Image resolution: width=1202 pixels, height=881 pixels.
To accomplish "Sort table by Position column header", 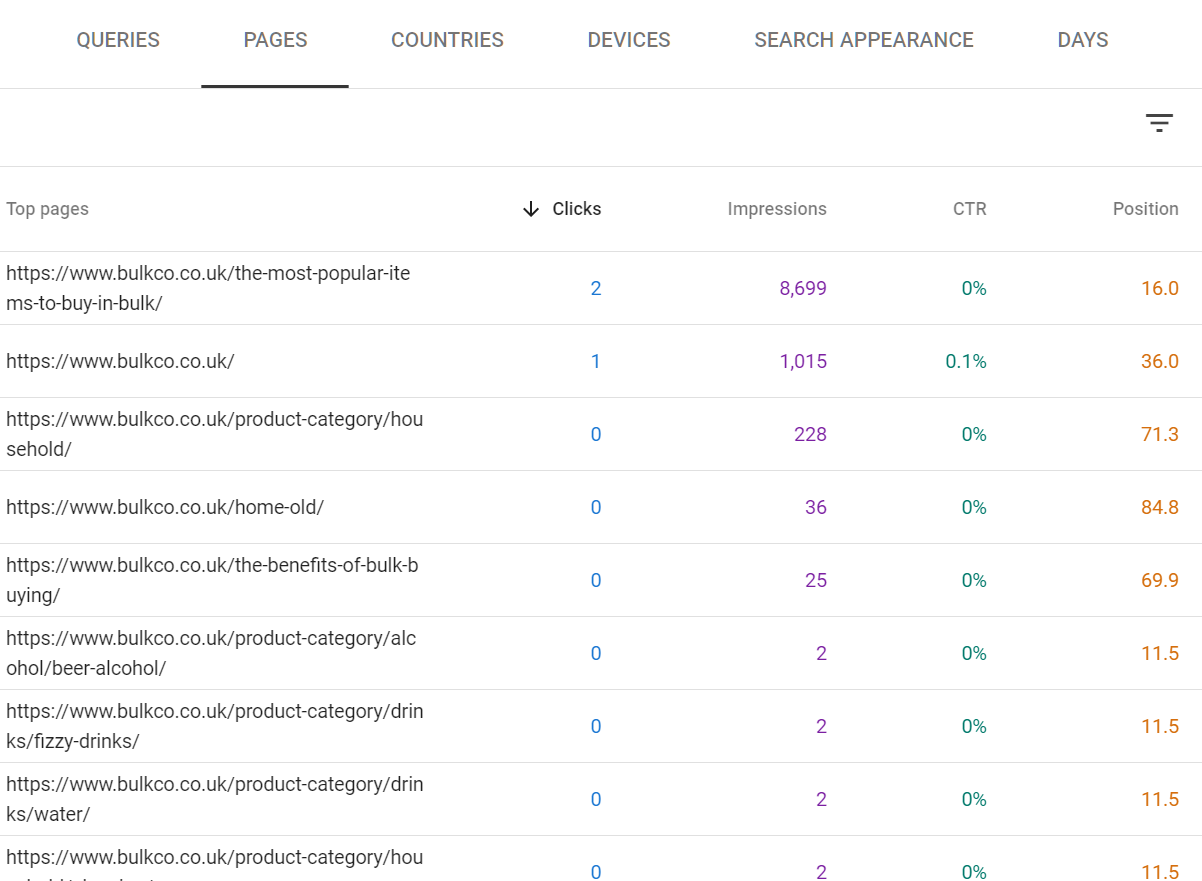I will click(1145, 209).
